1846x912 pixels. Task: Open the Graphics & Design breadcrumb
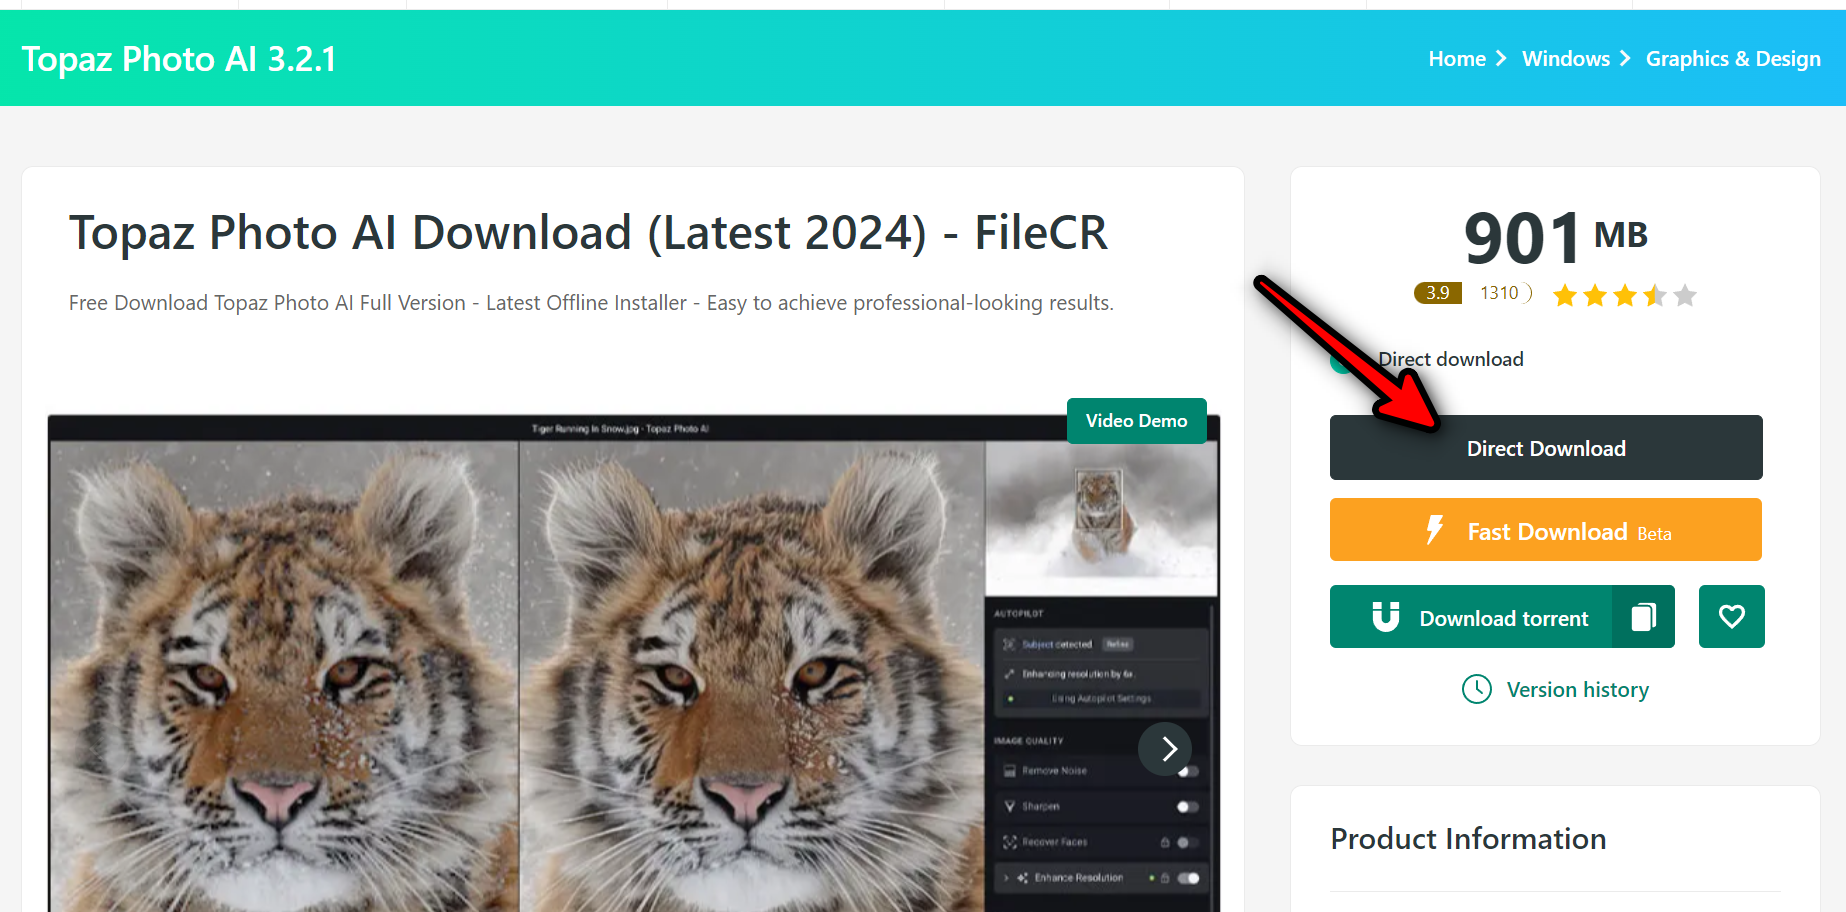pyautogui.click(x=1733, y=59)
